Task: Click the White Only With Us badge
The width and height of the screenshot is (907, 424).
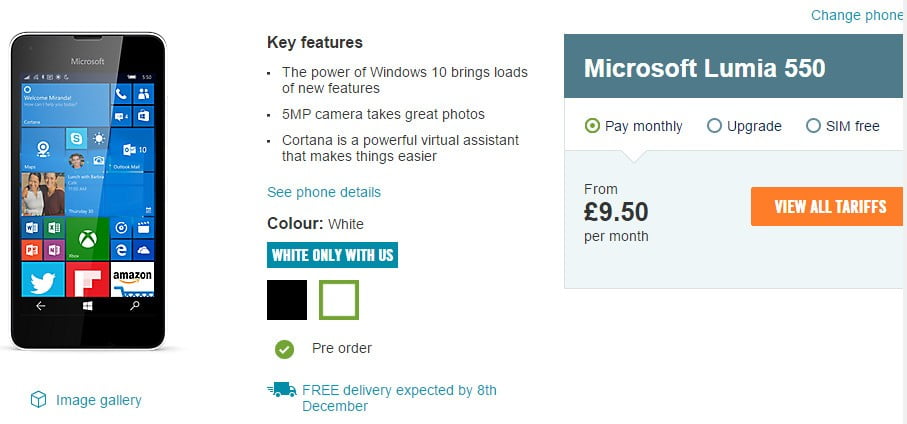Action: tap(332, 255)
